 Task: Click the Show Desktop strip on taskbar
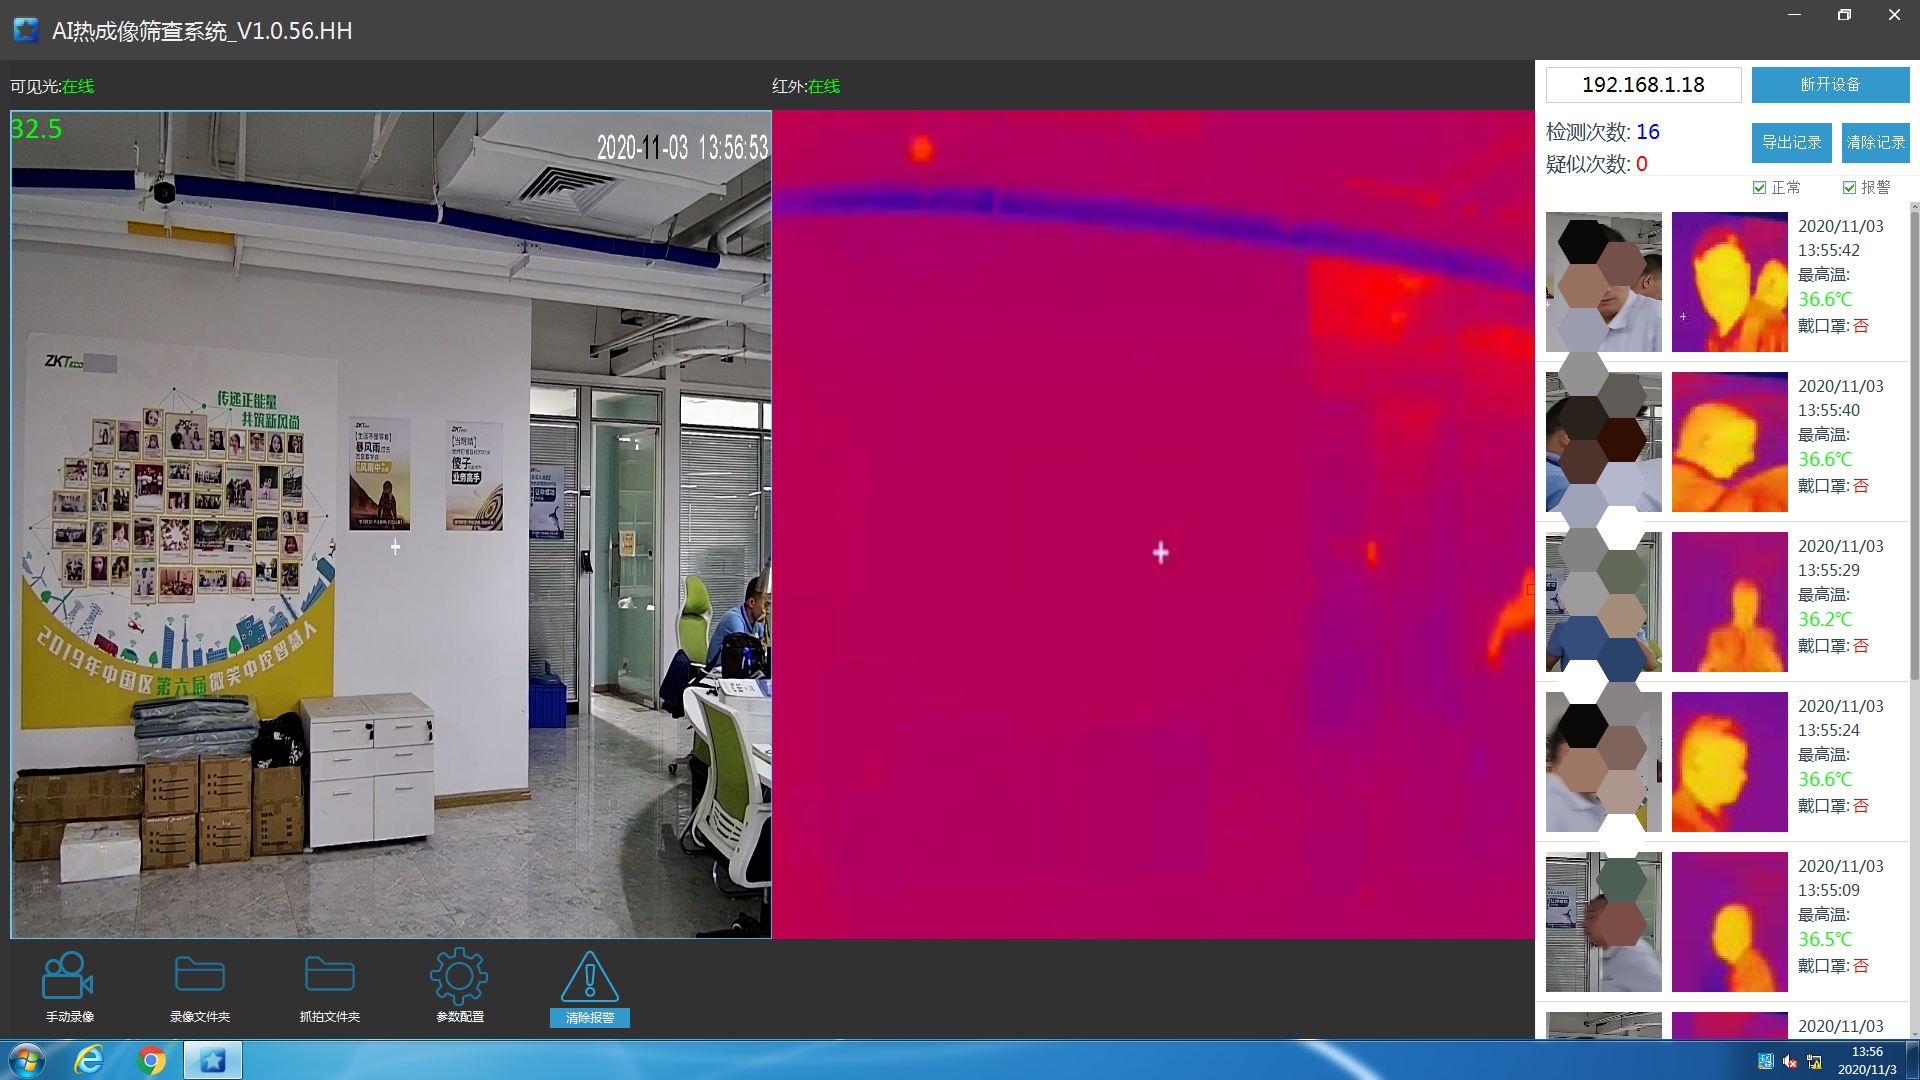1913,1060
